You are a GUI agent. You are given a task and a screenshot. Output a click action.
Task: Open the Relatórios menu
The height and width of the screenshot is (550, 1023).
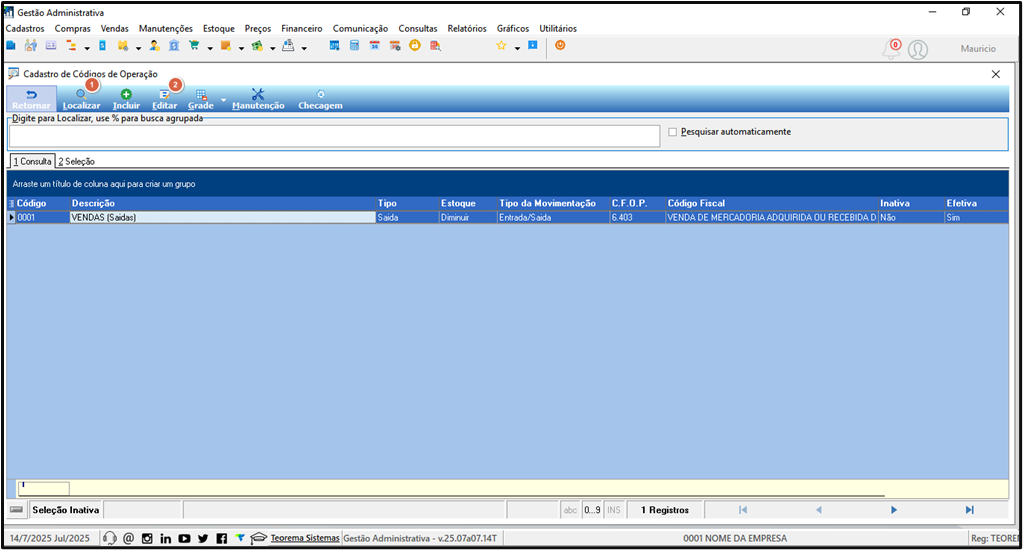pos(466,28)
